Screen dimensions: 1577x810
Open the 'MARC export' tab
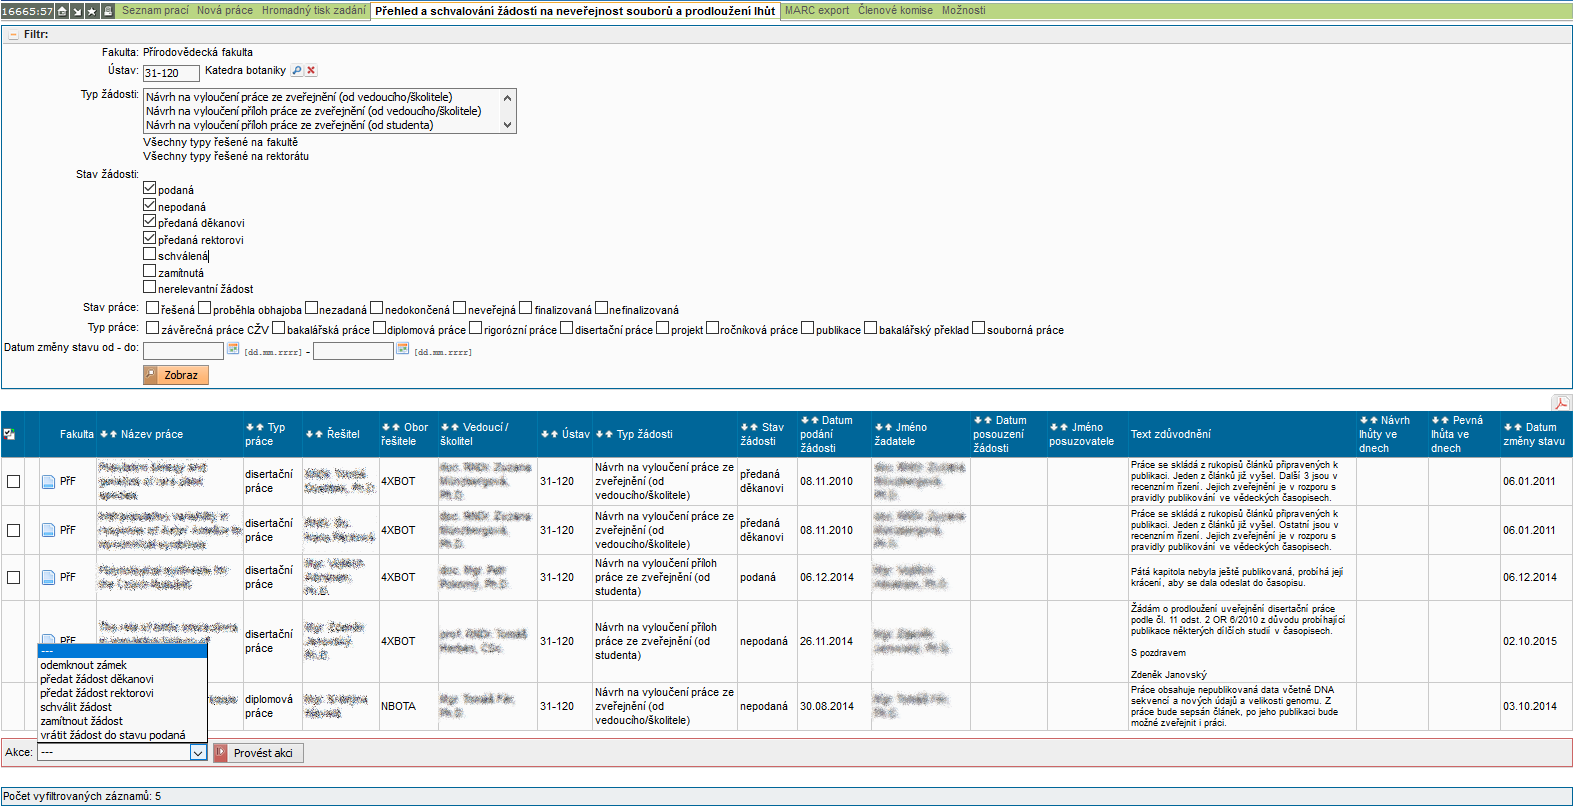click(x=816, y=10)
